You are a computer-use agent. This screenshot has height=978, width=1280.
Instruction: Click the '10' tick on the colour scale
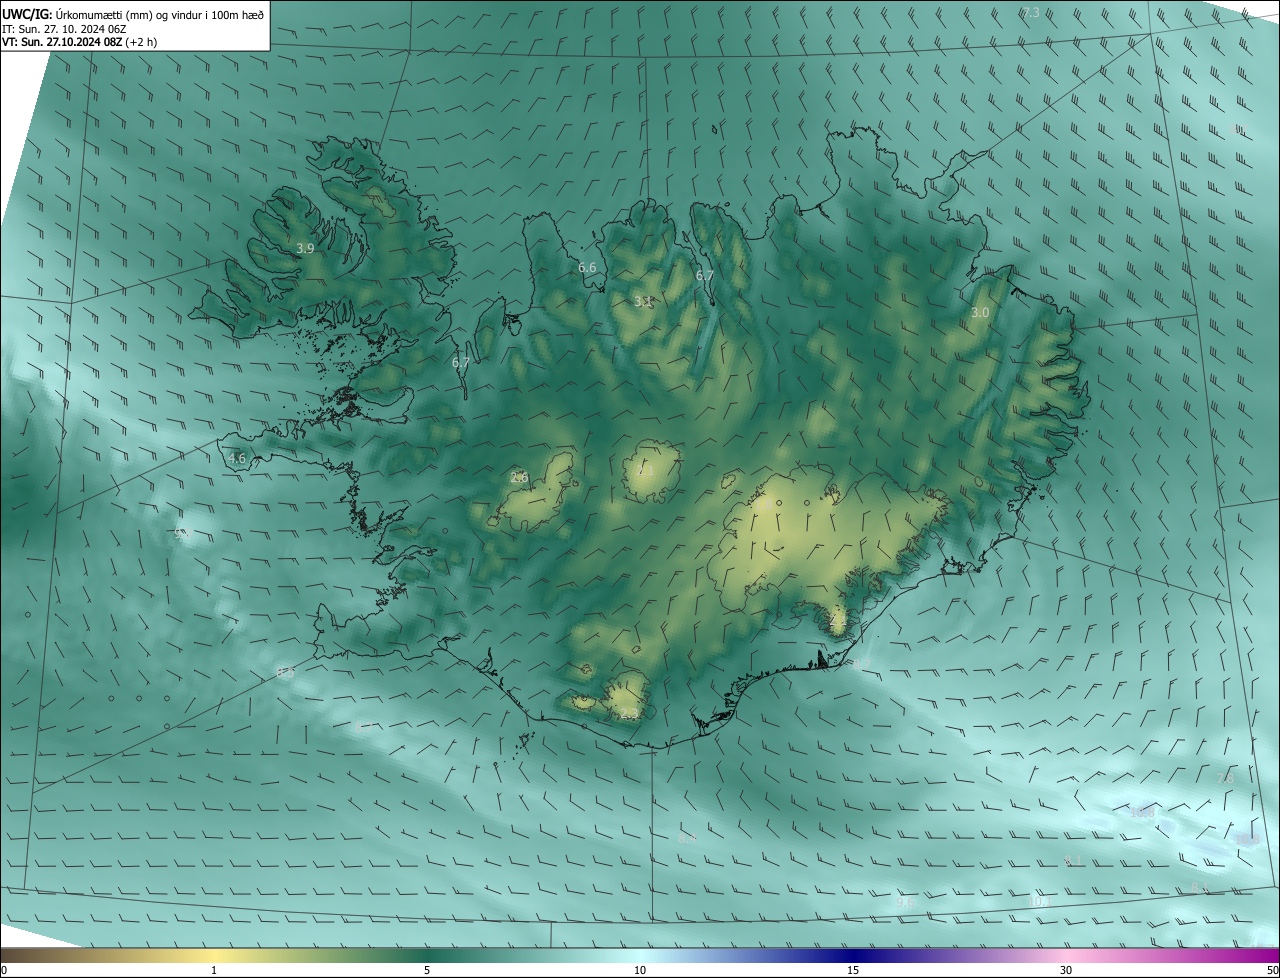click(640, 971)
